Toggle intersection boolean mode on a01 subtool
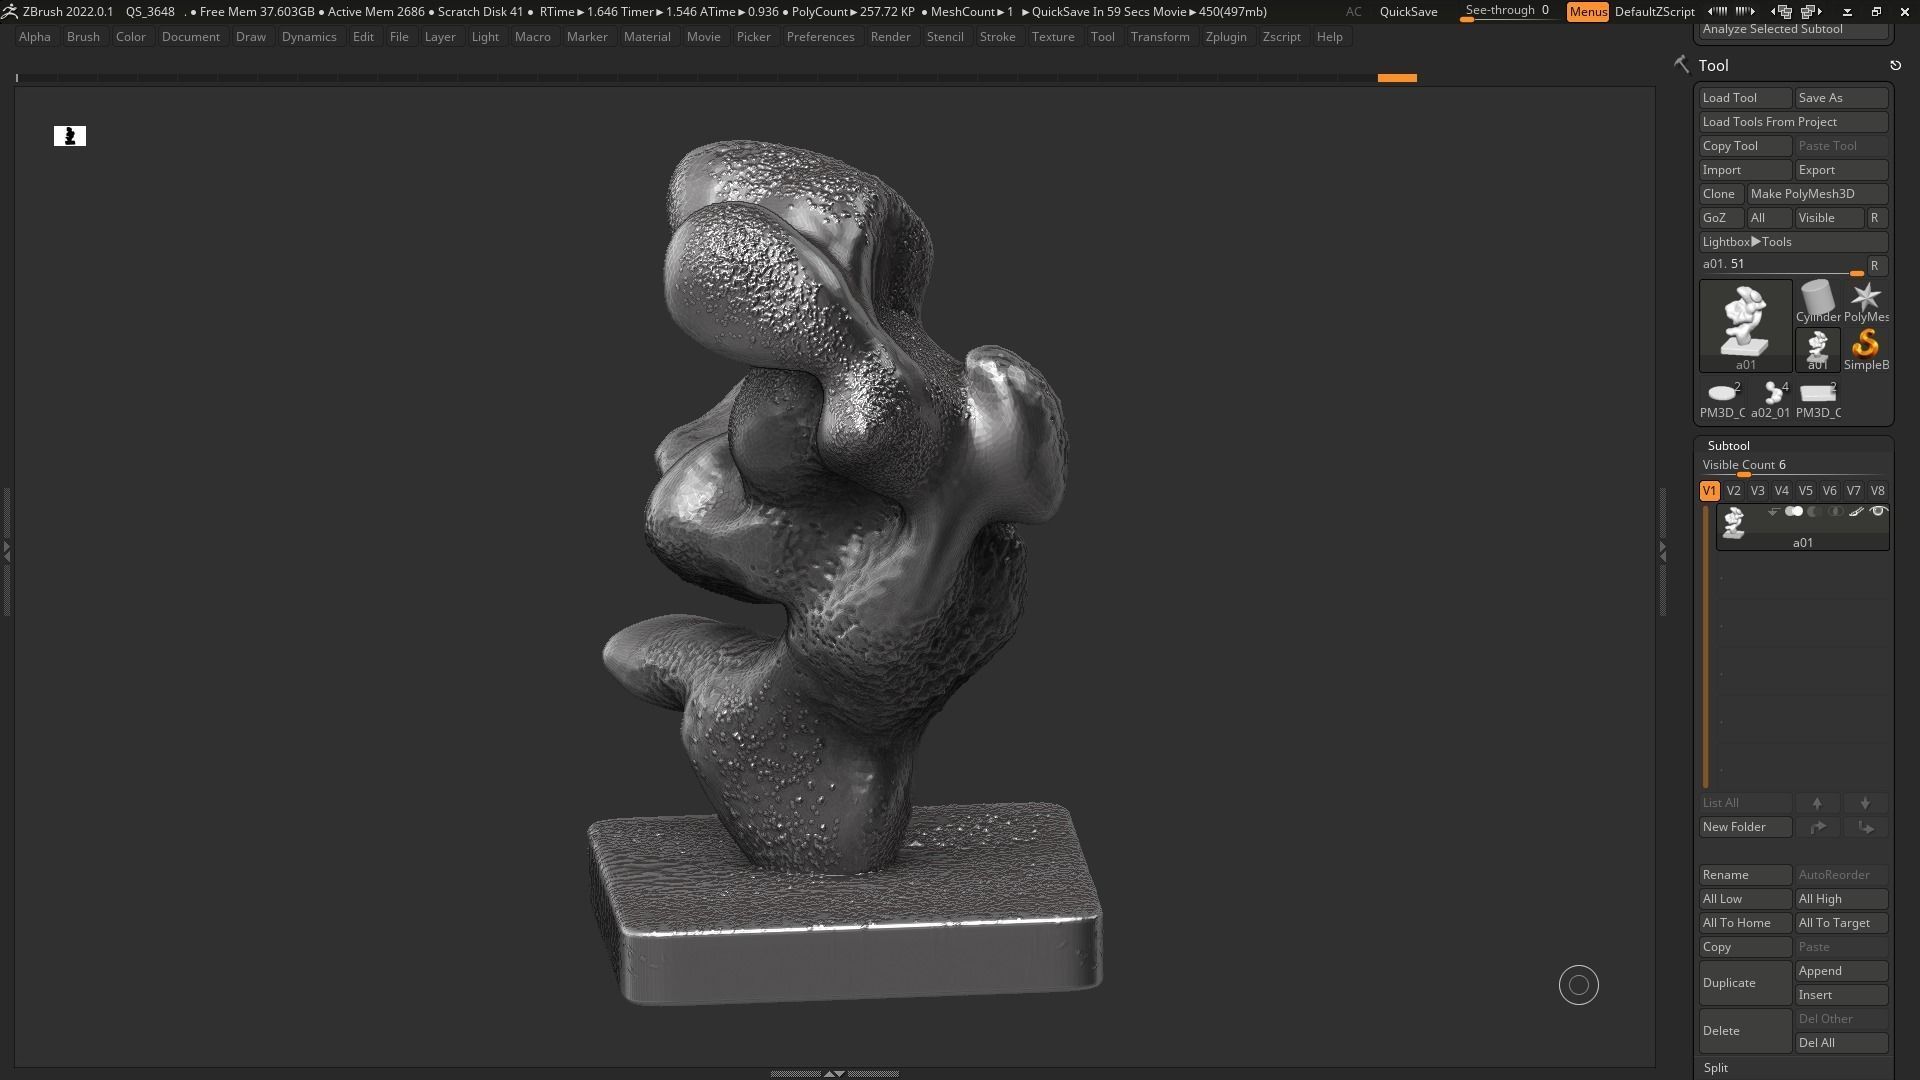 1836,512
